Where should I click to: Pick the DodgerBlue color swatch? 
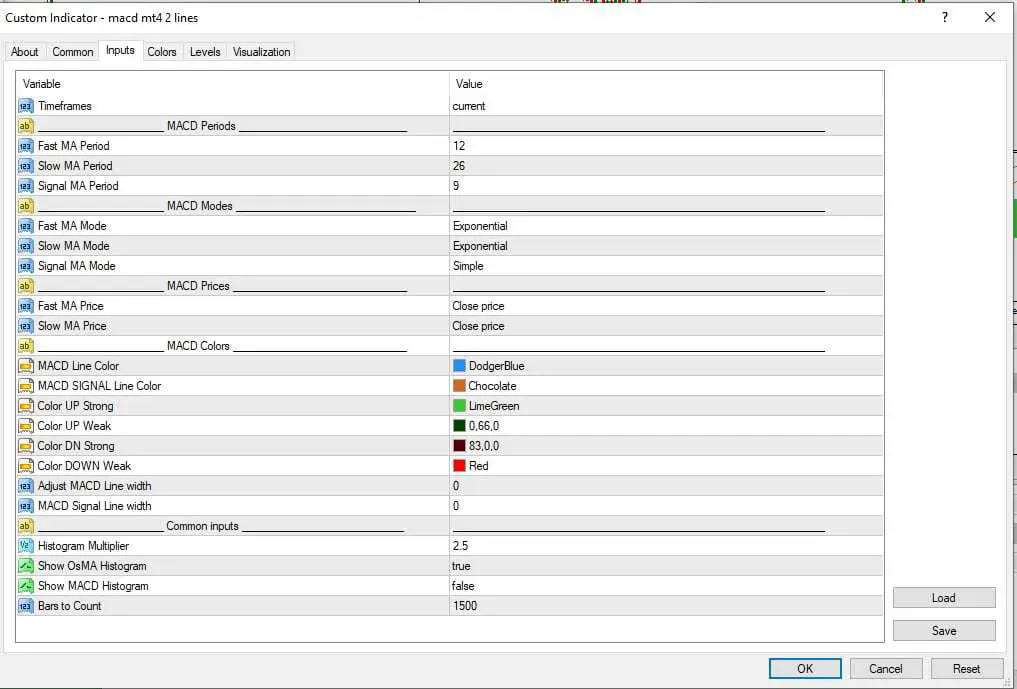pos(459,366)
